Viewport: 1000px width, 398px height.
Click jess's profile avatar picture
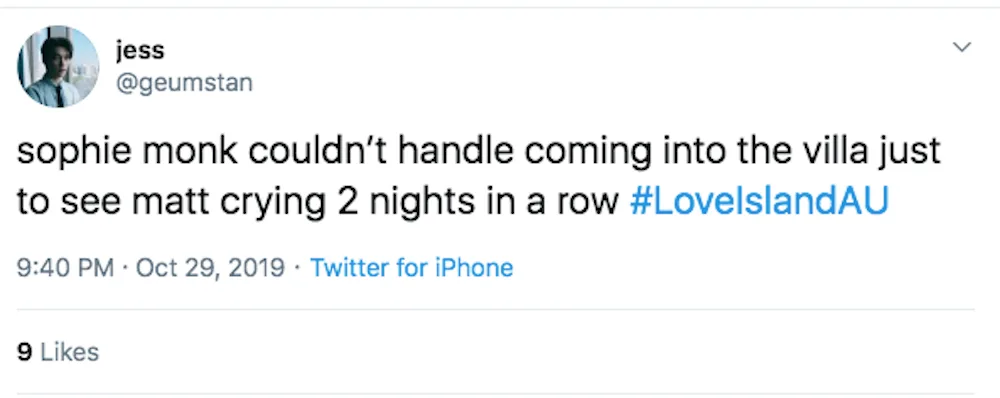(x=58, y=66)
